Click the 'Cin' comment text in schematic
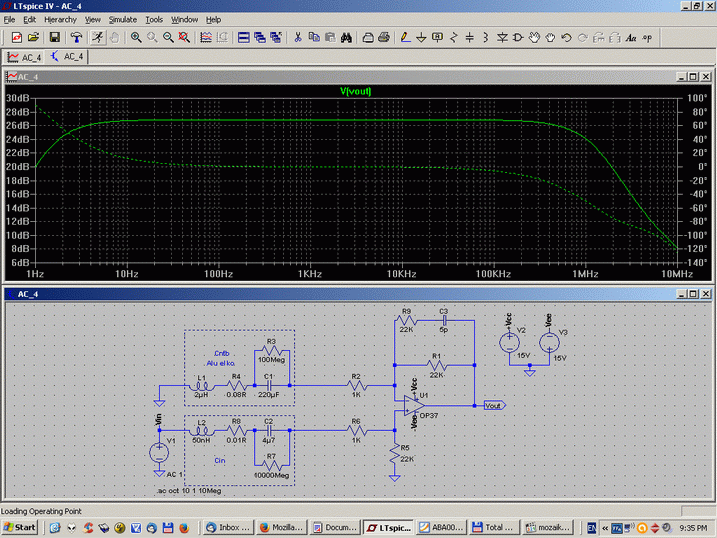Image resolution: width=717 pixels, height=538 pixels. tap(219, 460)
